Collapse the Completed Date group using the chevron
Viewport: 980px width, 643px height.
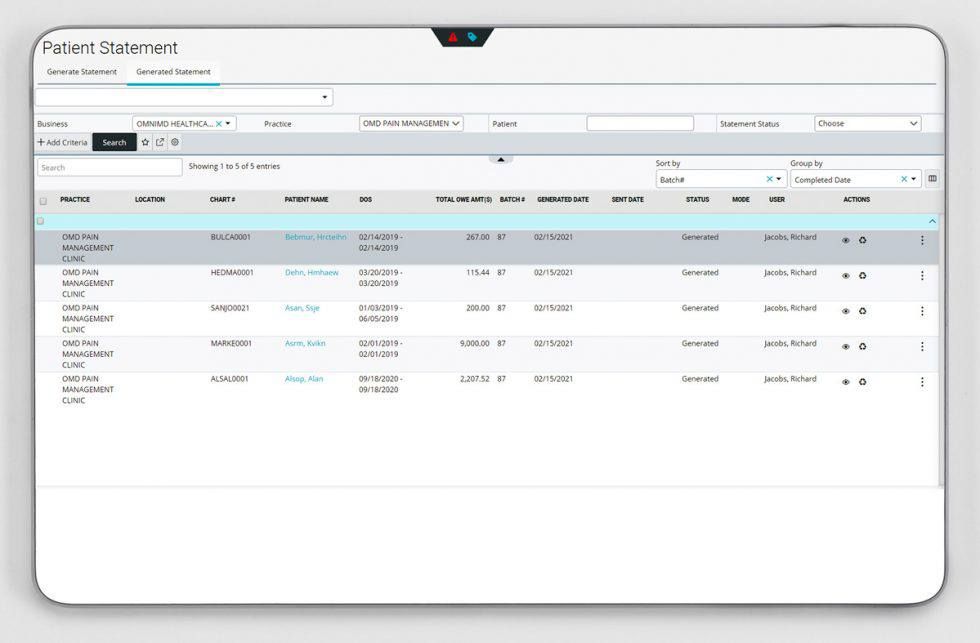pyautogui.click(x=931, y=219)
